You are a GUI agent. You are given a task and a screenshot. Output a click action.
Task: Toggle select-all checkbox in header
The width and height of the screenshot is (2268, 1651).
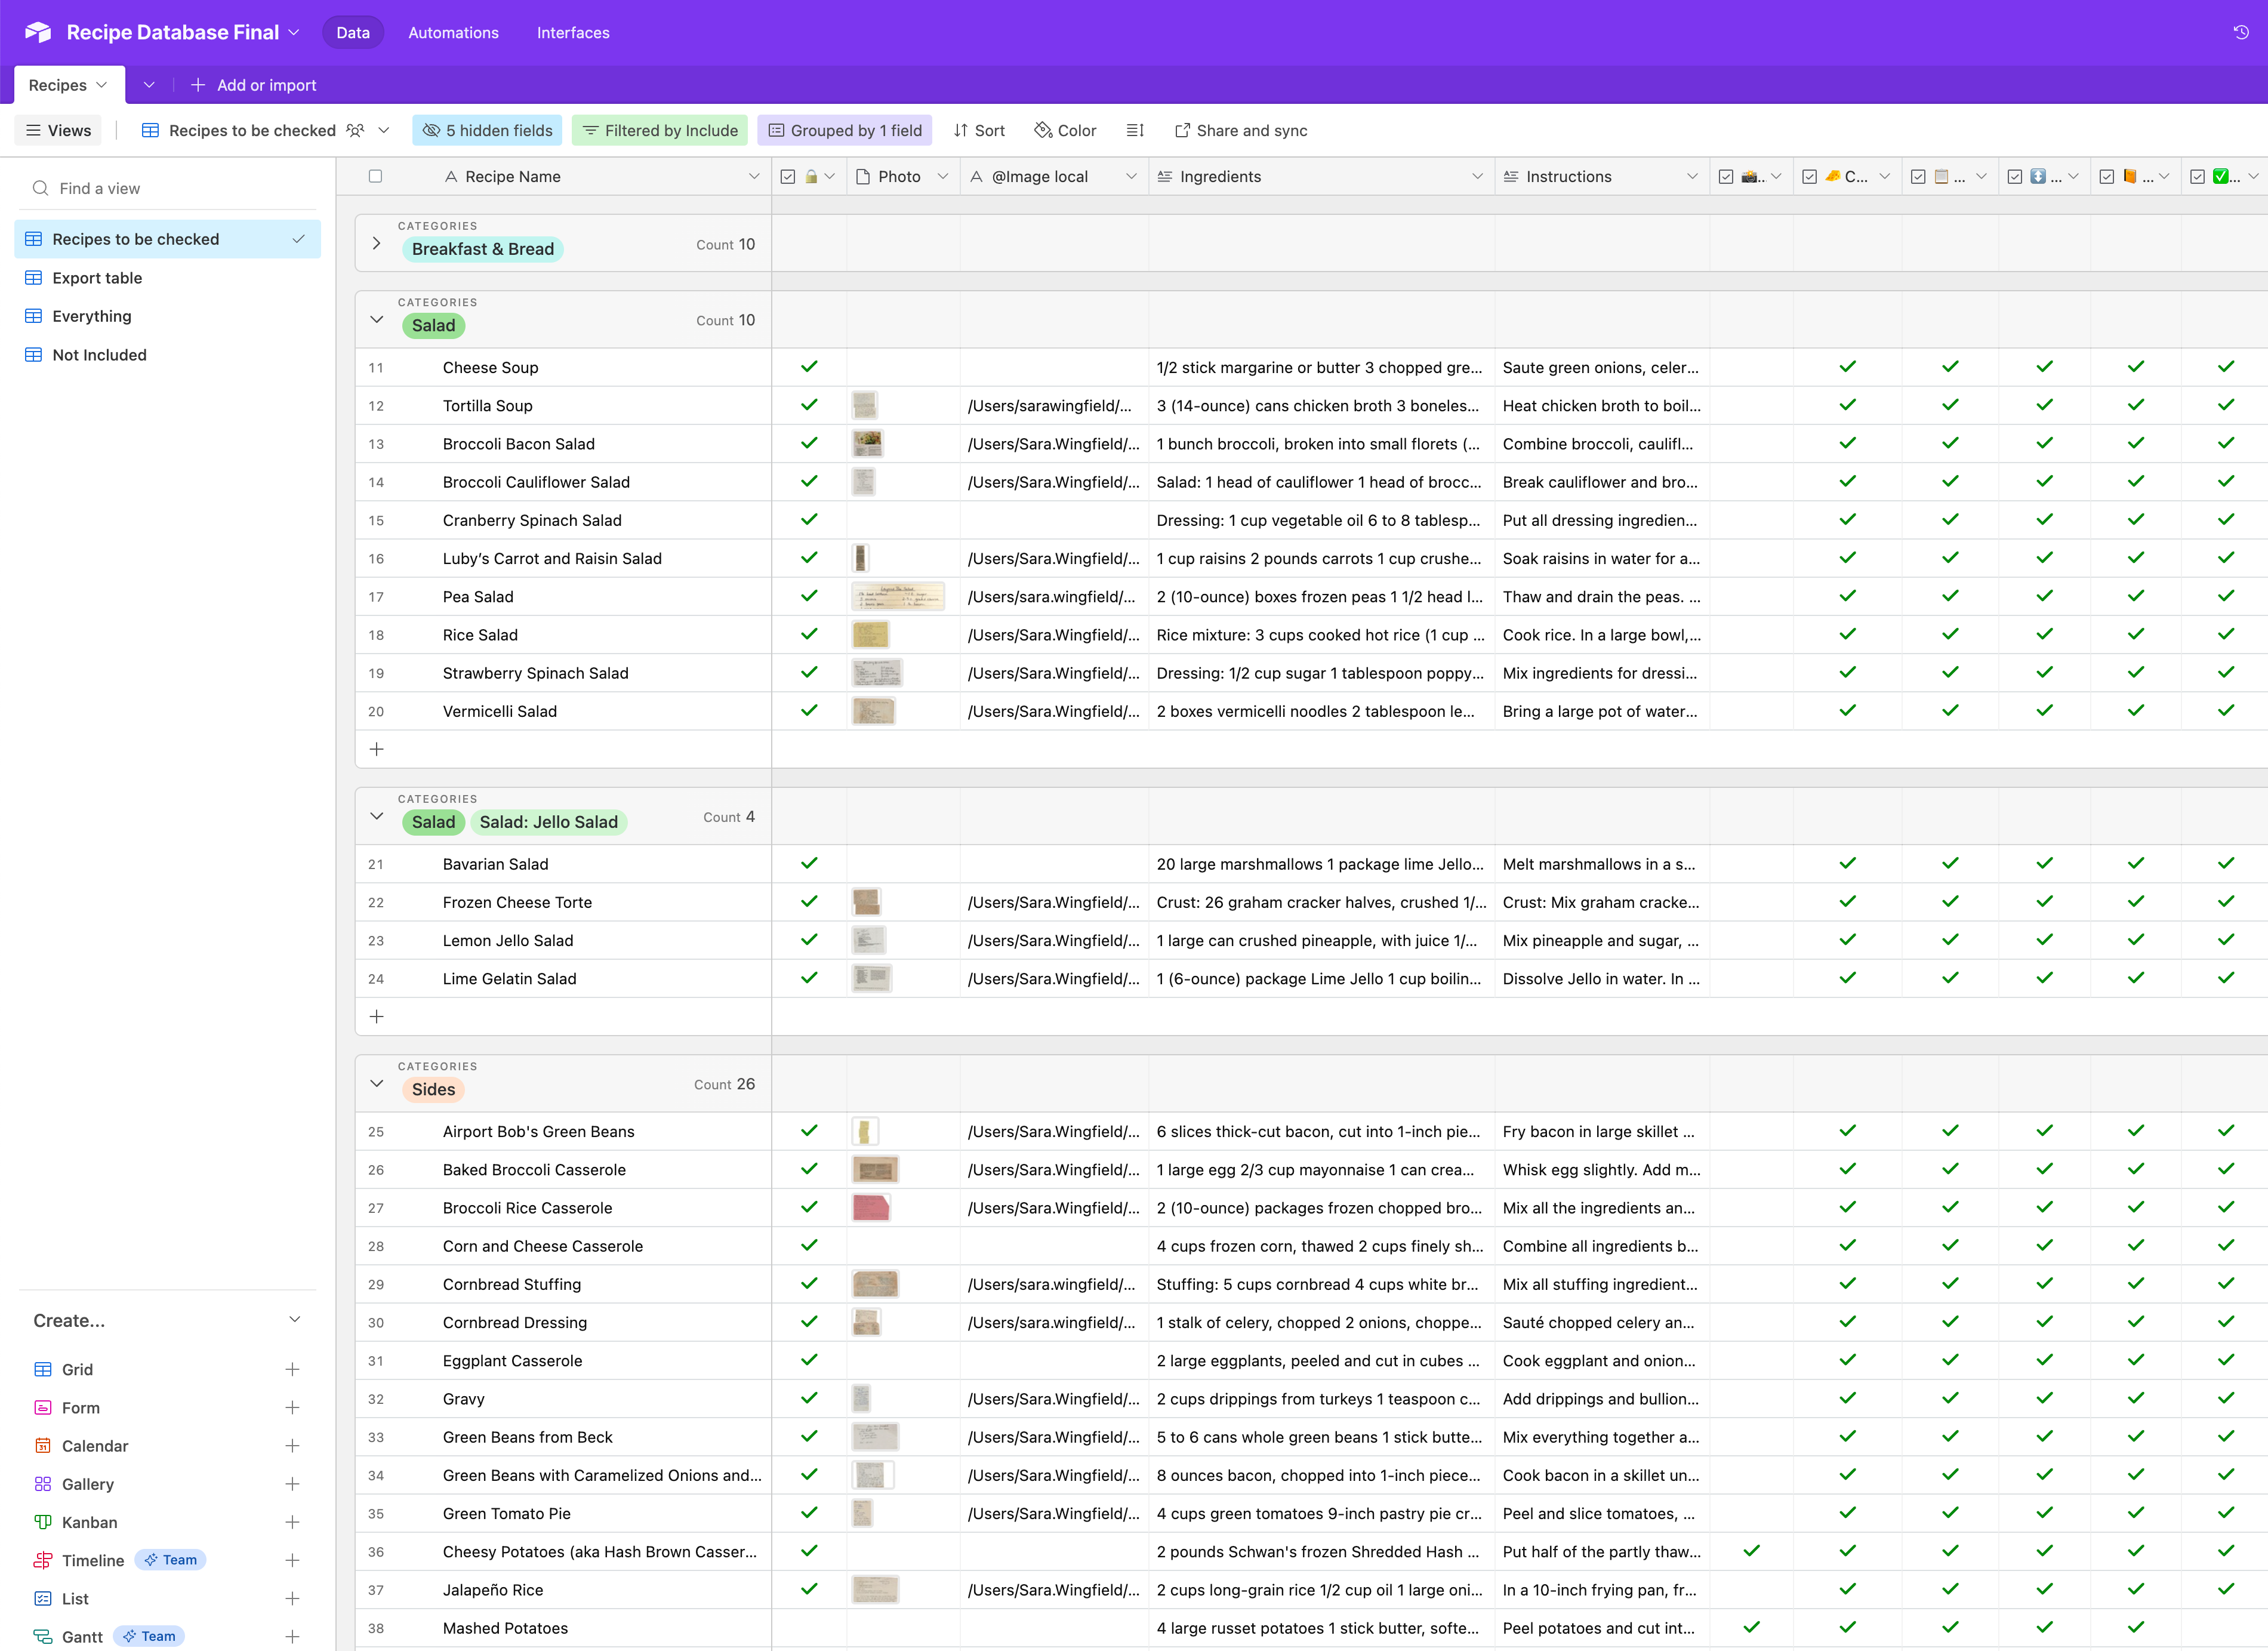click(x=375, y=176)
